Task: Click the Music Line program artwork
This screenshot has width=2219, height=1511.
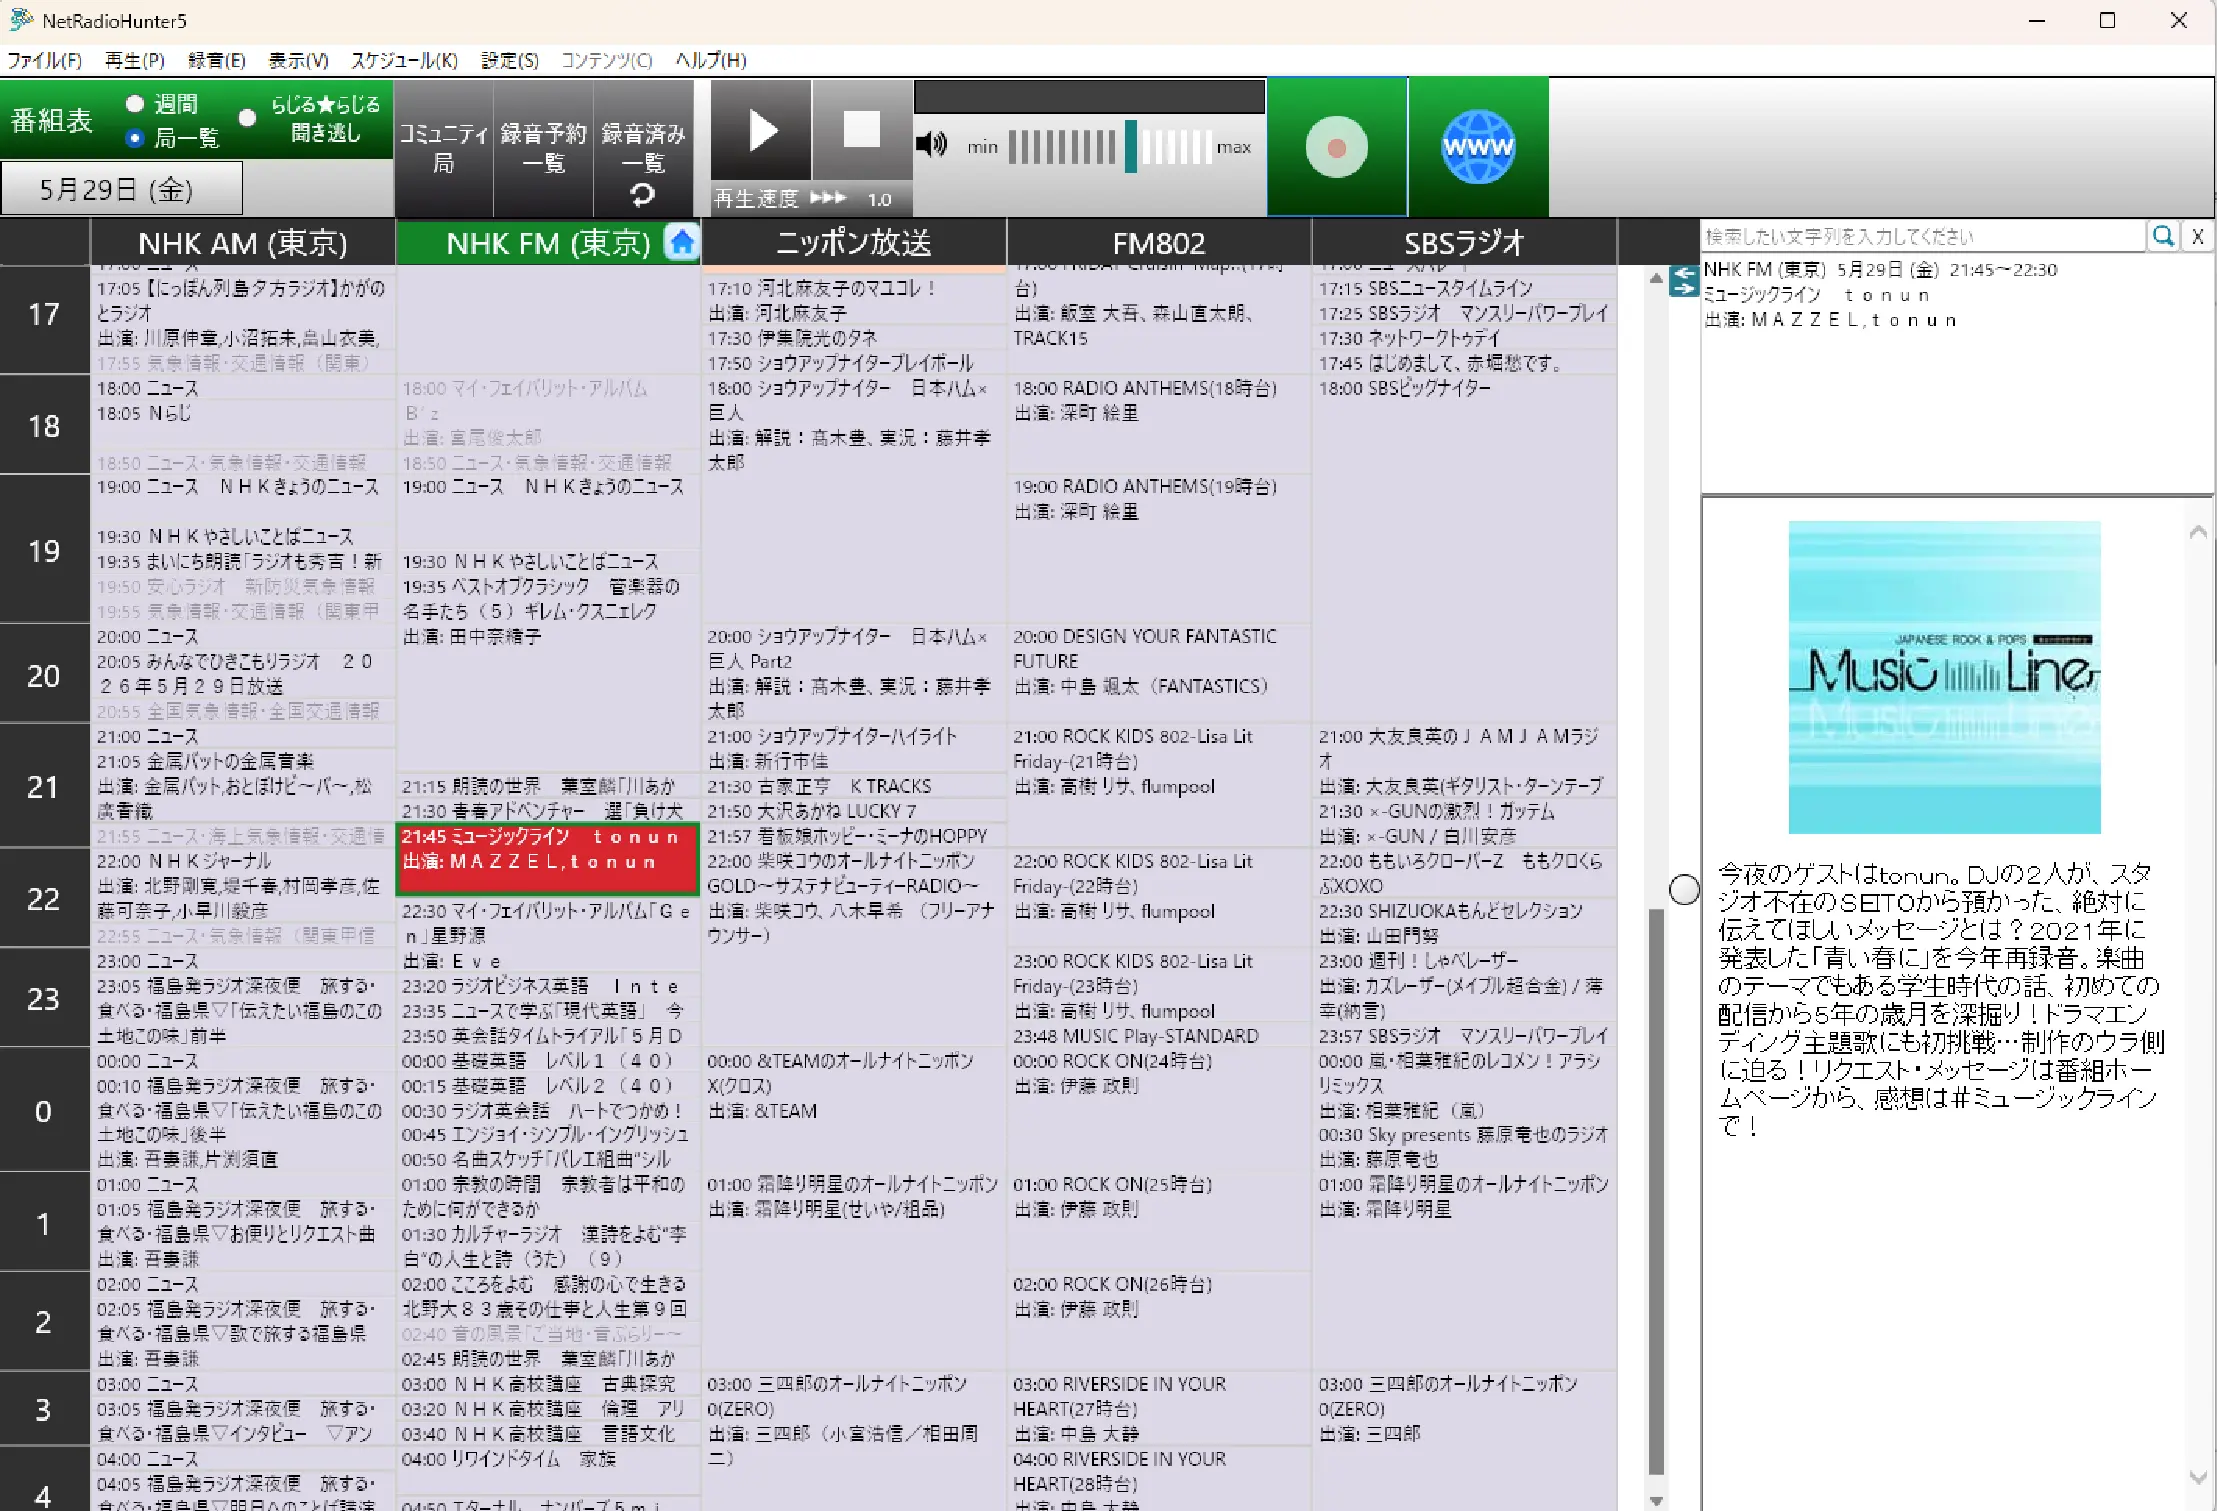Action: [x=1944, y=677]
